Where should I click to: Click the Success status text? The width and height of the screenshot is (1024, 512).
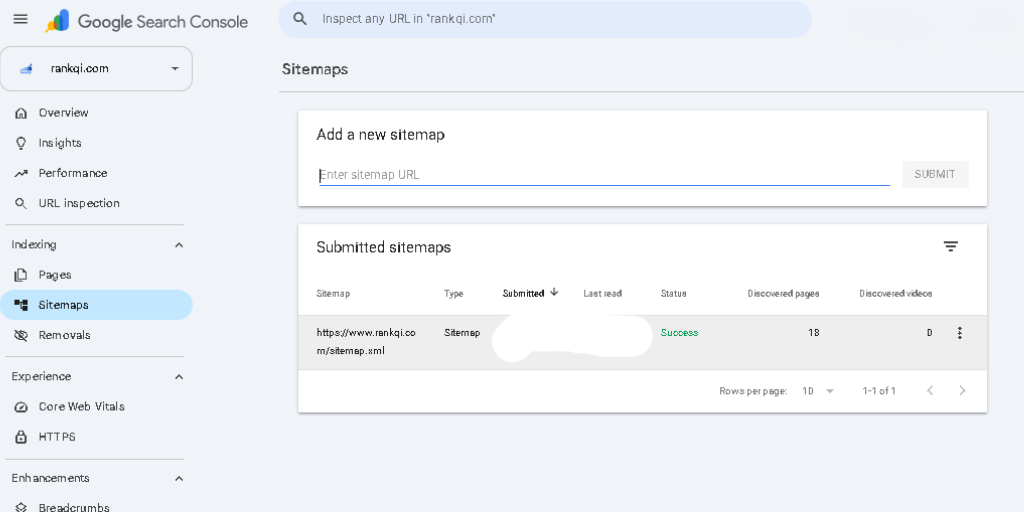click(x=679, y=333)
